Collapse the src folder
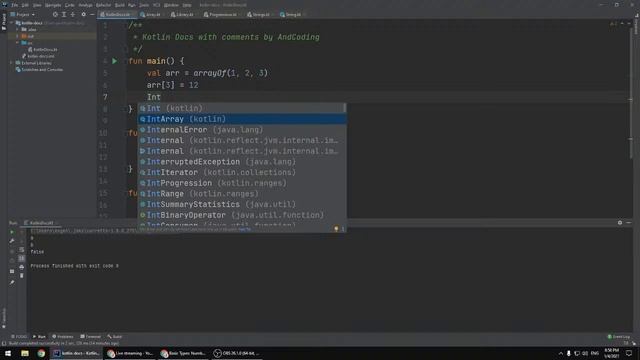This screenshot has height=360, width=640. [18, 43]
